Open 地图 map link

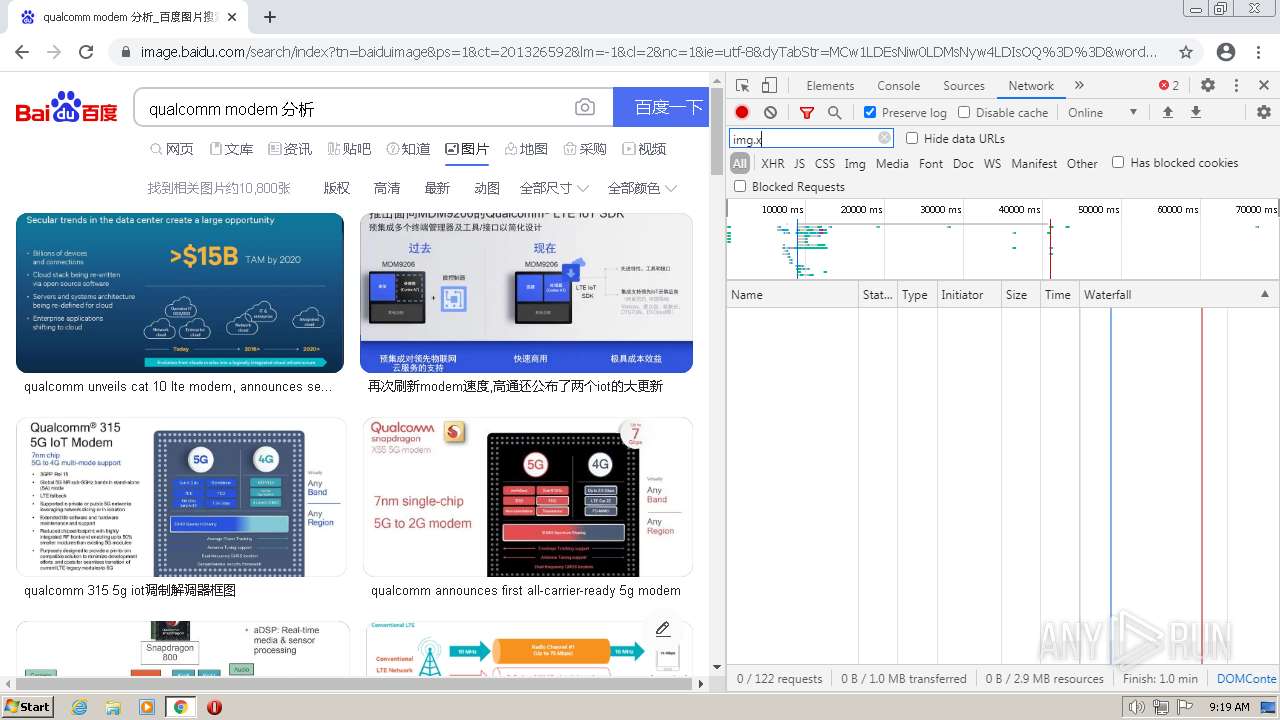pyautogui.click(x=526, y=149)
